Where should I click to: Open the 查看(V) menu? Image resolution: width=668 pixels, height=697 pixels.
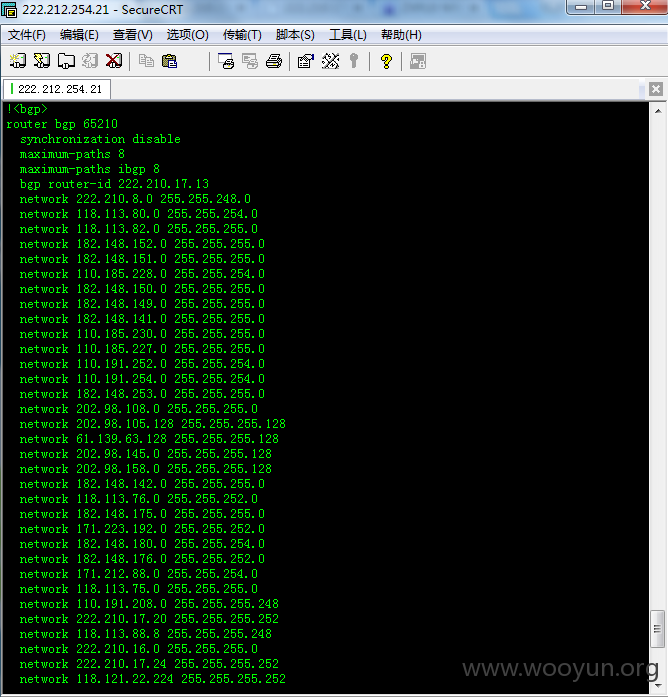click(132, 35)
